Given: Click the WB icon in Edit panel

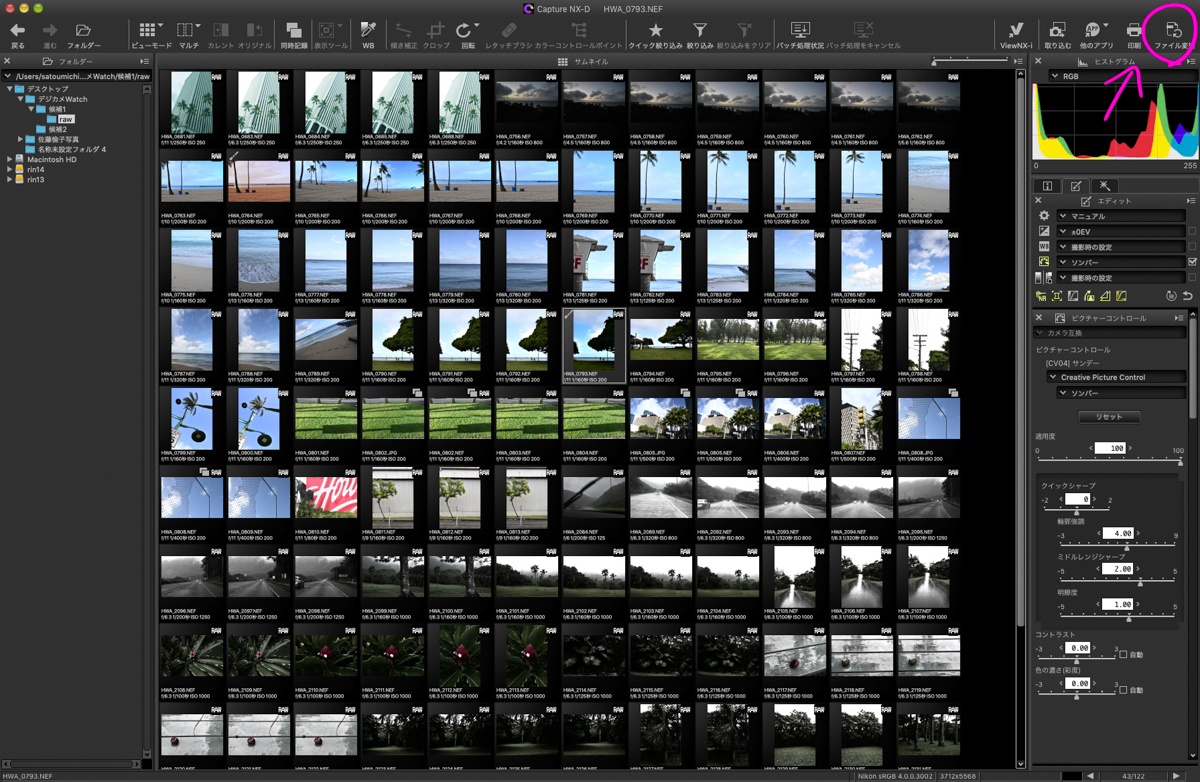Looking at the screenshot, I should [1044, 246].
